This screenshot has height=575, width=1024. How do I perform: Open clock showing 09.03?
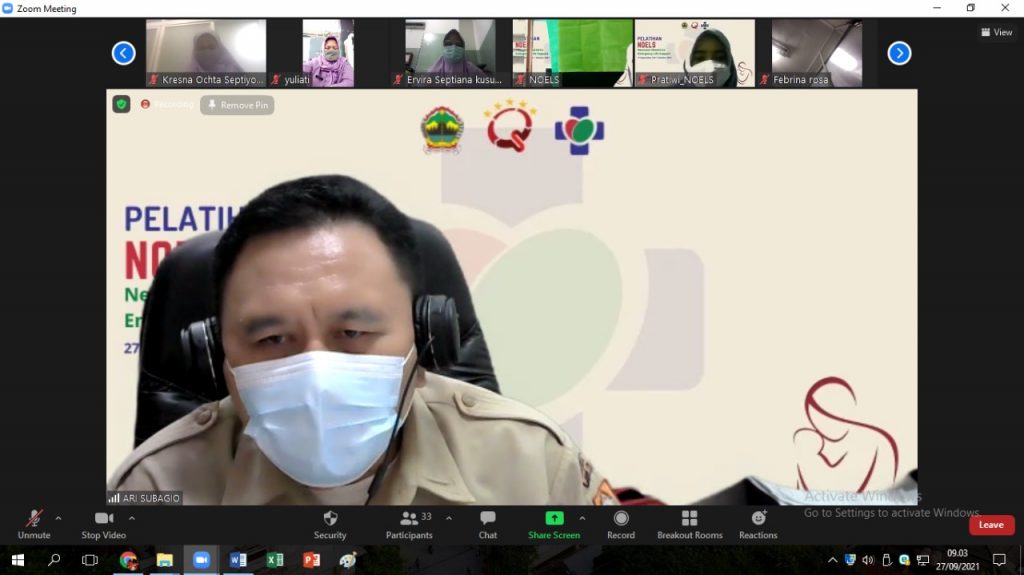(957, 560)
